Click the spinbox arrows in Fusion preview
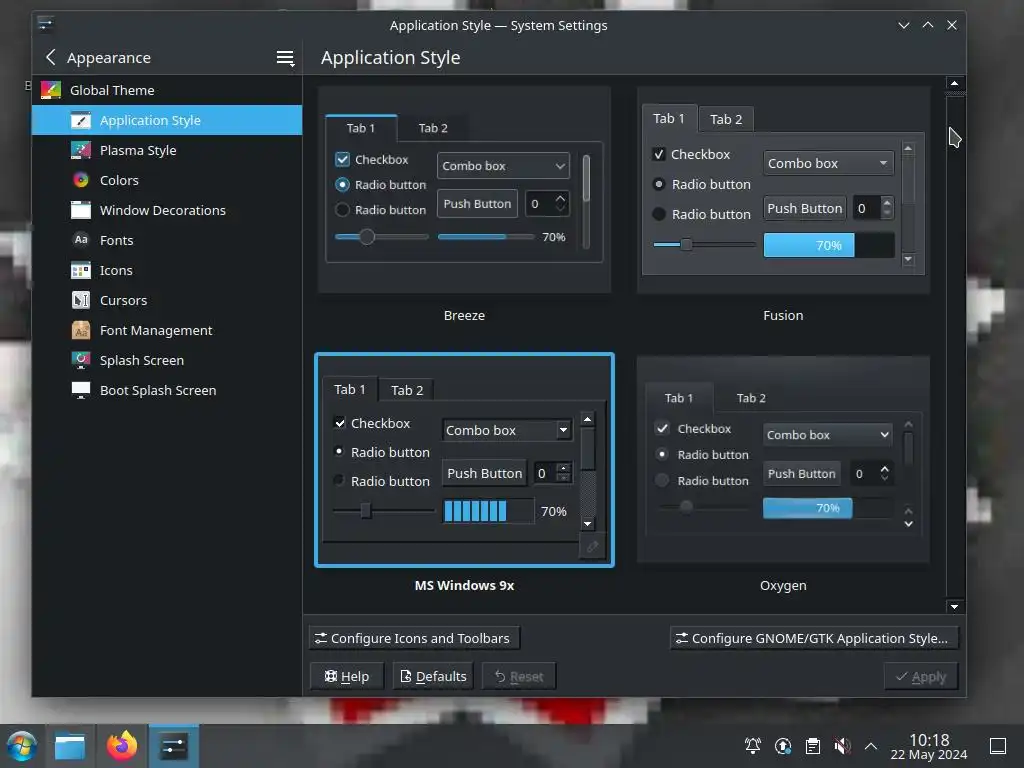 (886, 208)
